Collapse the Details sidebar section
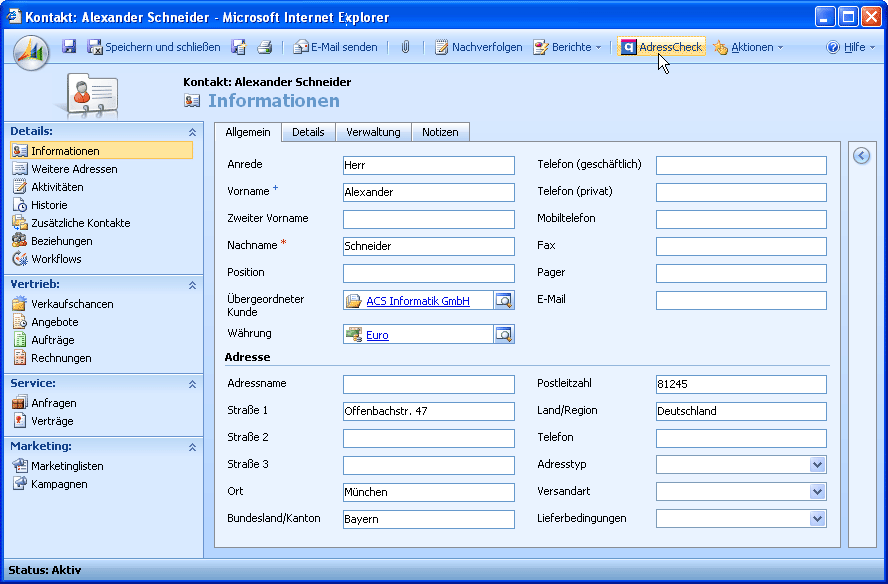The height and width of the screenshot is (584, 888). pos(193,132)
